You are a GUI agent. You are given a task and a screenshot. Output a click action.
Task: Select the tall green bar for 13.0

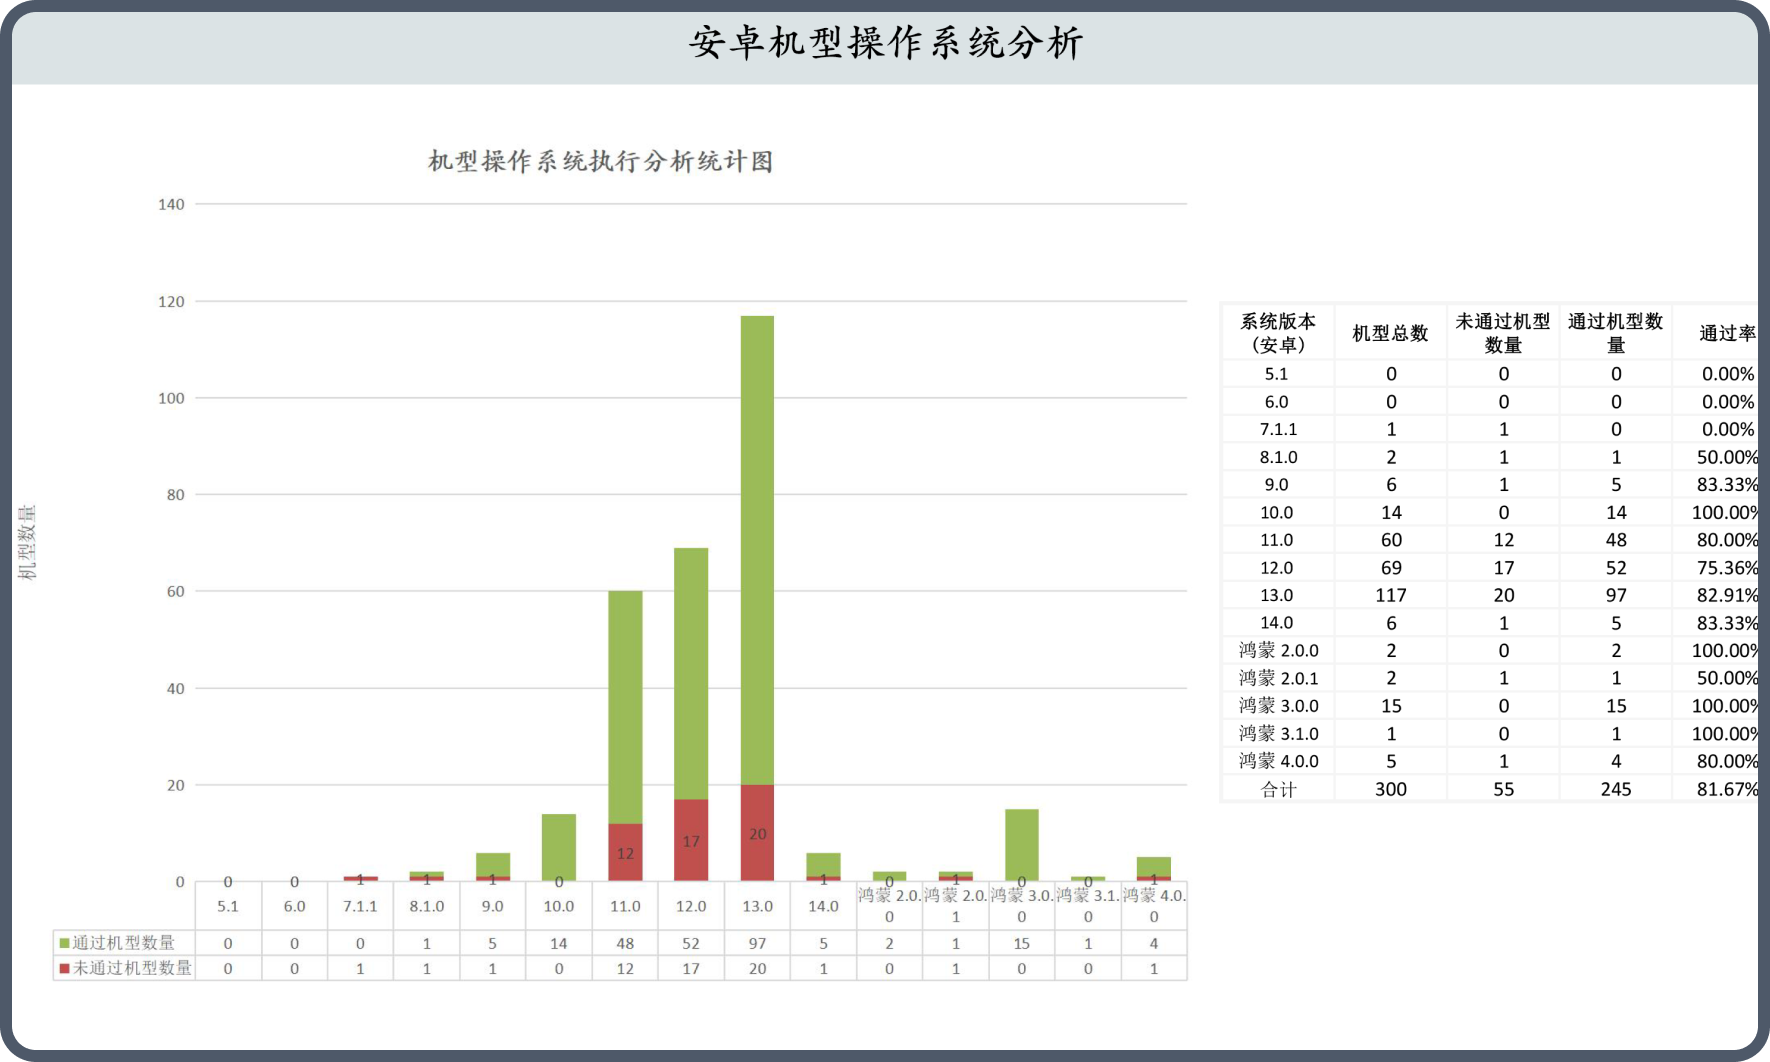point(757,550)
